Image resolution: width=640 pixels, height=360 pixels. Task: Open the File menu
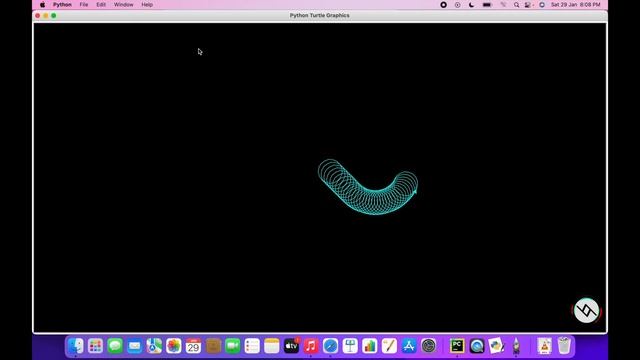[x=84, y=5]
